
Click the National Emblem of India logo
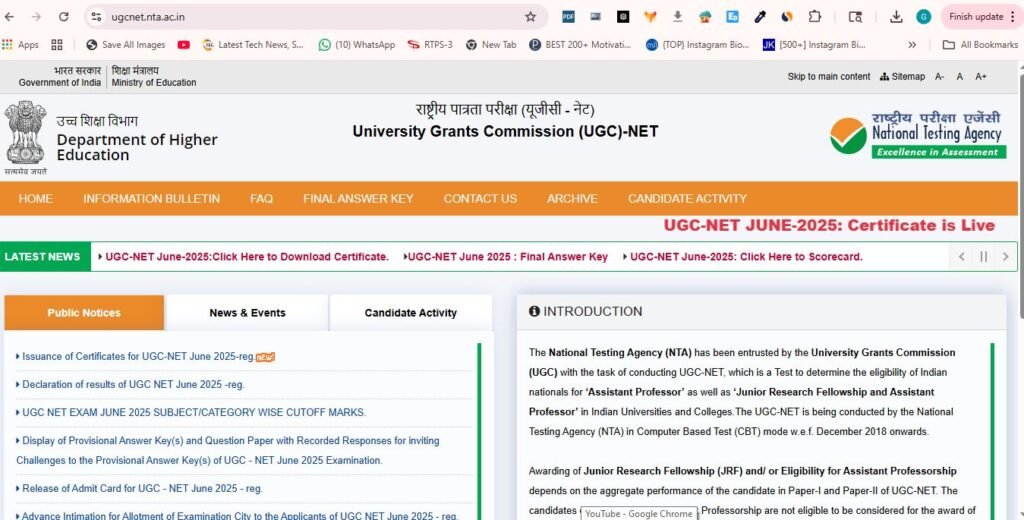coord(25,137)
